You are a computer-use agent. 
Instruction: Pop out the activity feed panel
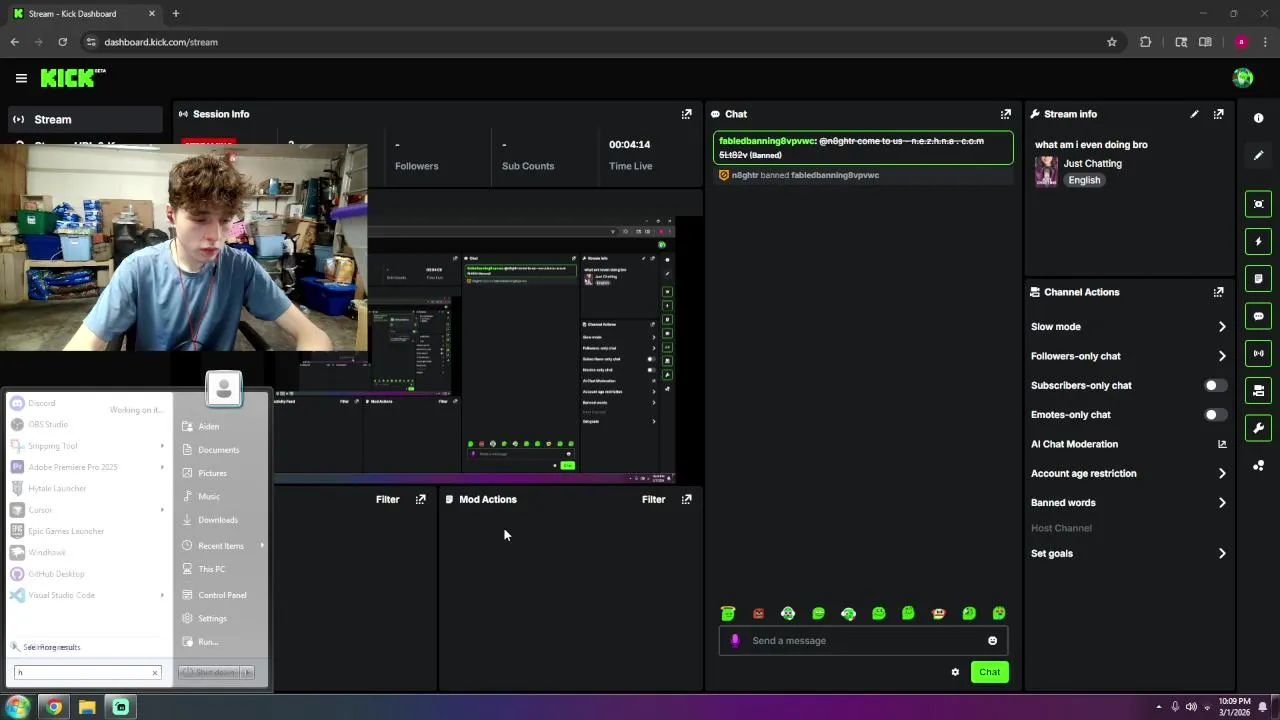[420, 499]
